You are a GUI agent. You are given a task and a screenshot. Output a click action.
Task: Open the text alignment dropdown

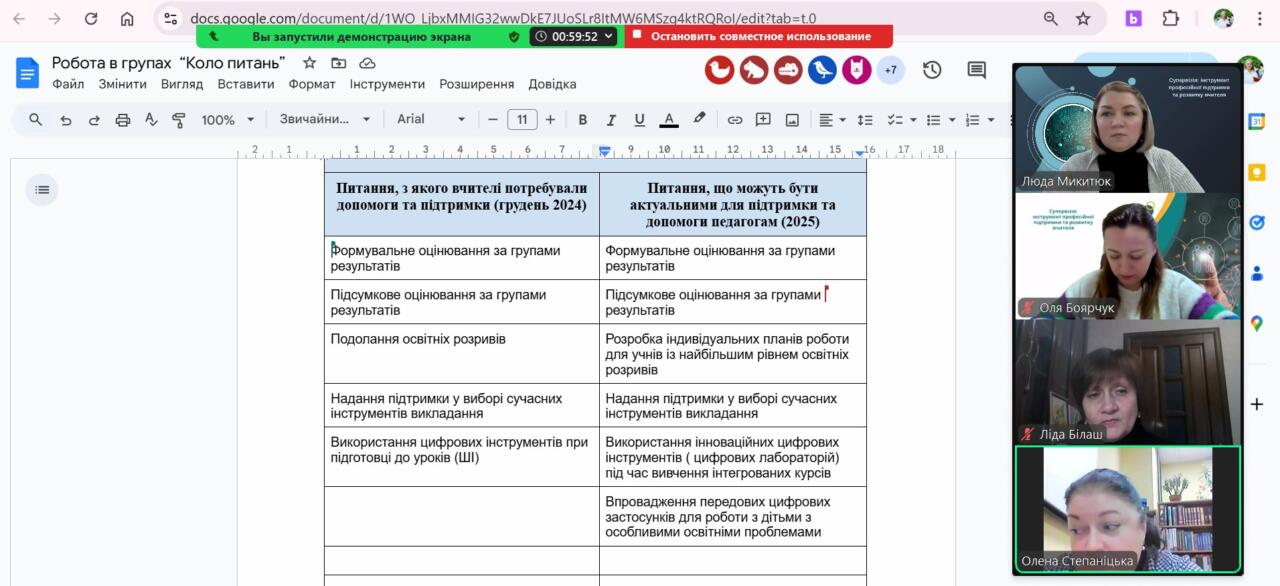833,120
